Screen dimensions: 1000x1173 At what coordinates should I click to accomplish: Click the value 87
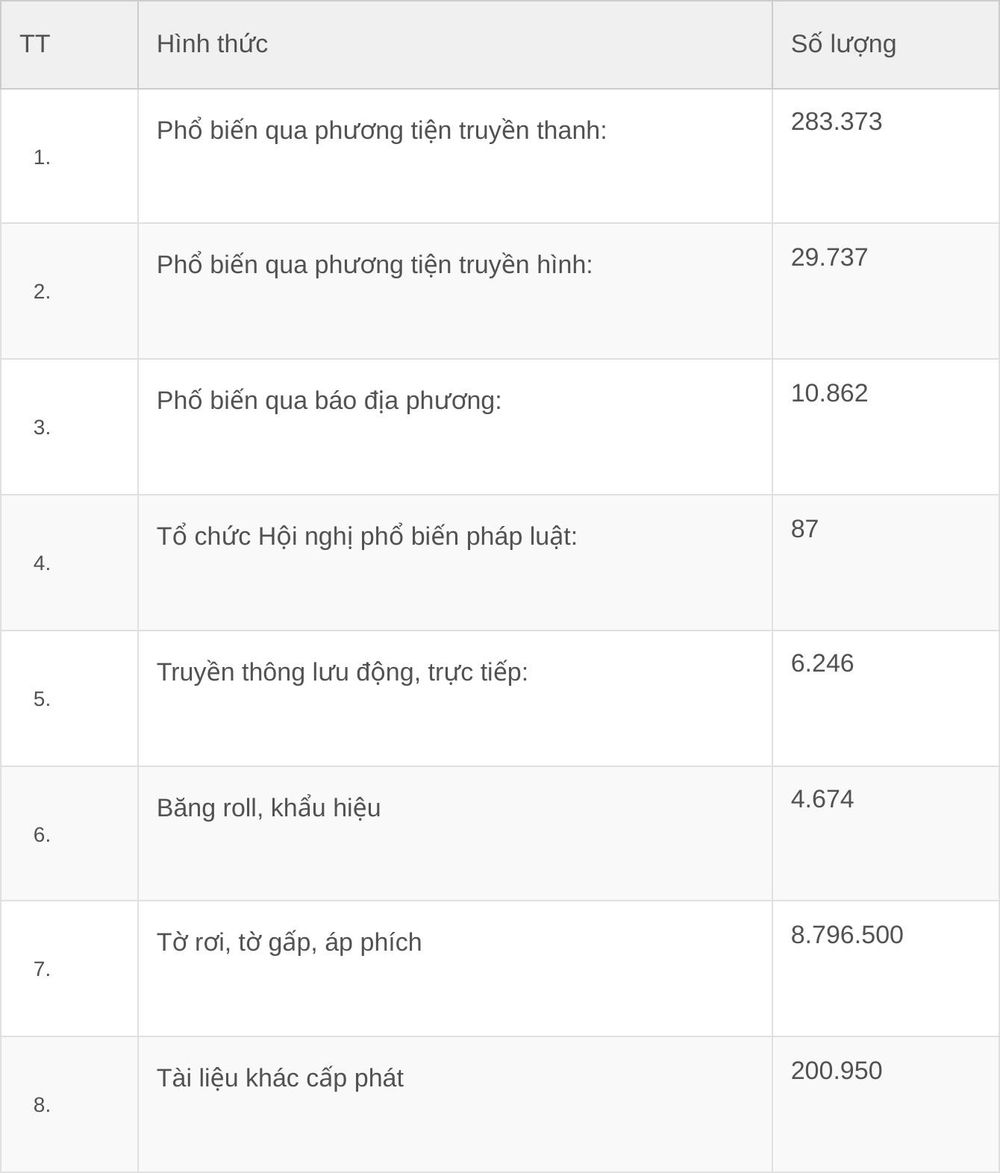[x=804, y=529]
